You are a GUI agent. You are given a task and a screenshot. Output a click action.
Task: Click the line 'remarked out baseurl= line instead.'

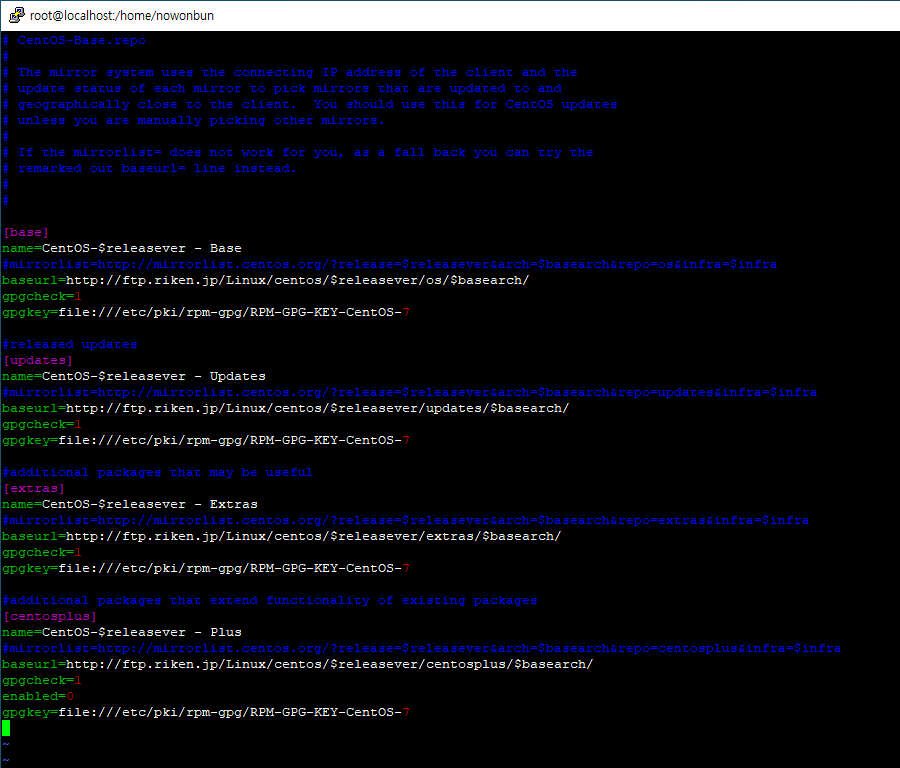point(149,169)
